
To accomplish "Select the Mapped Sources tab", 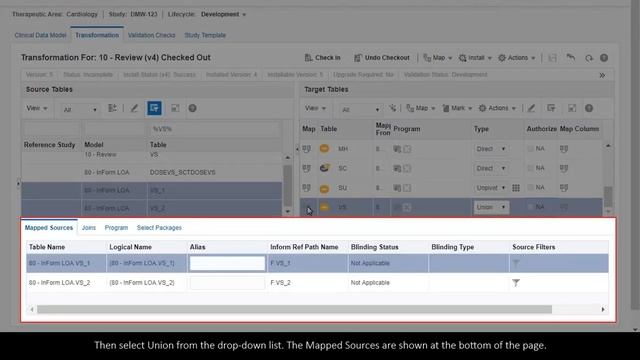I will (x=49, y=228).
